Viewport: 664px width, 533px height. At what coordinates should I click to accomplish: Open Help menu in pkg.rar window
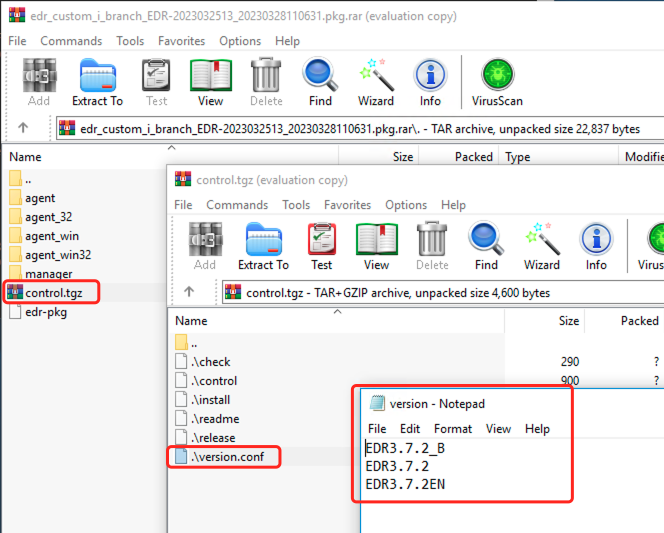(288, 41)
